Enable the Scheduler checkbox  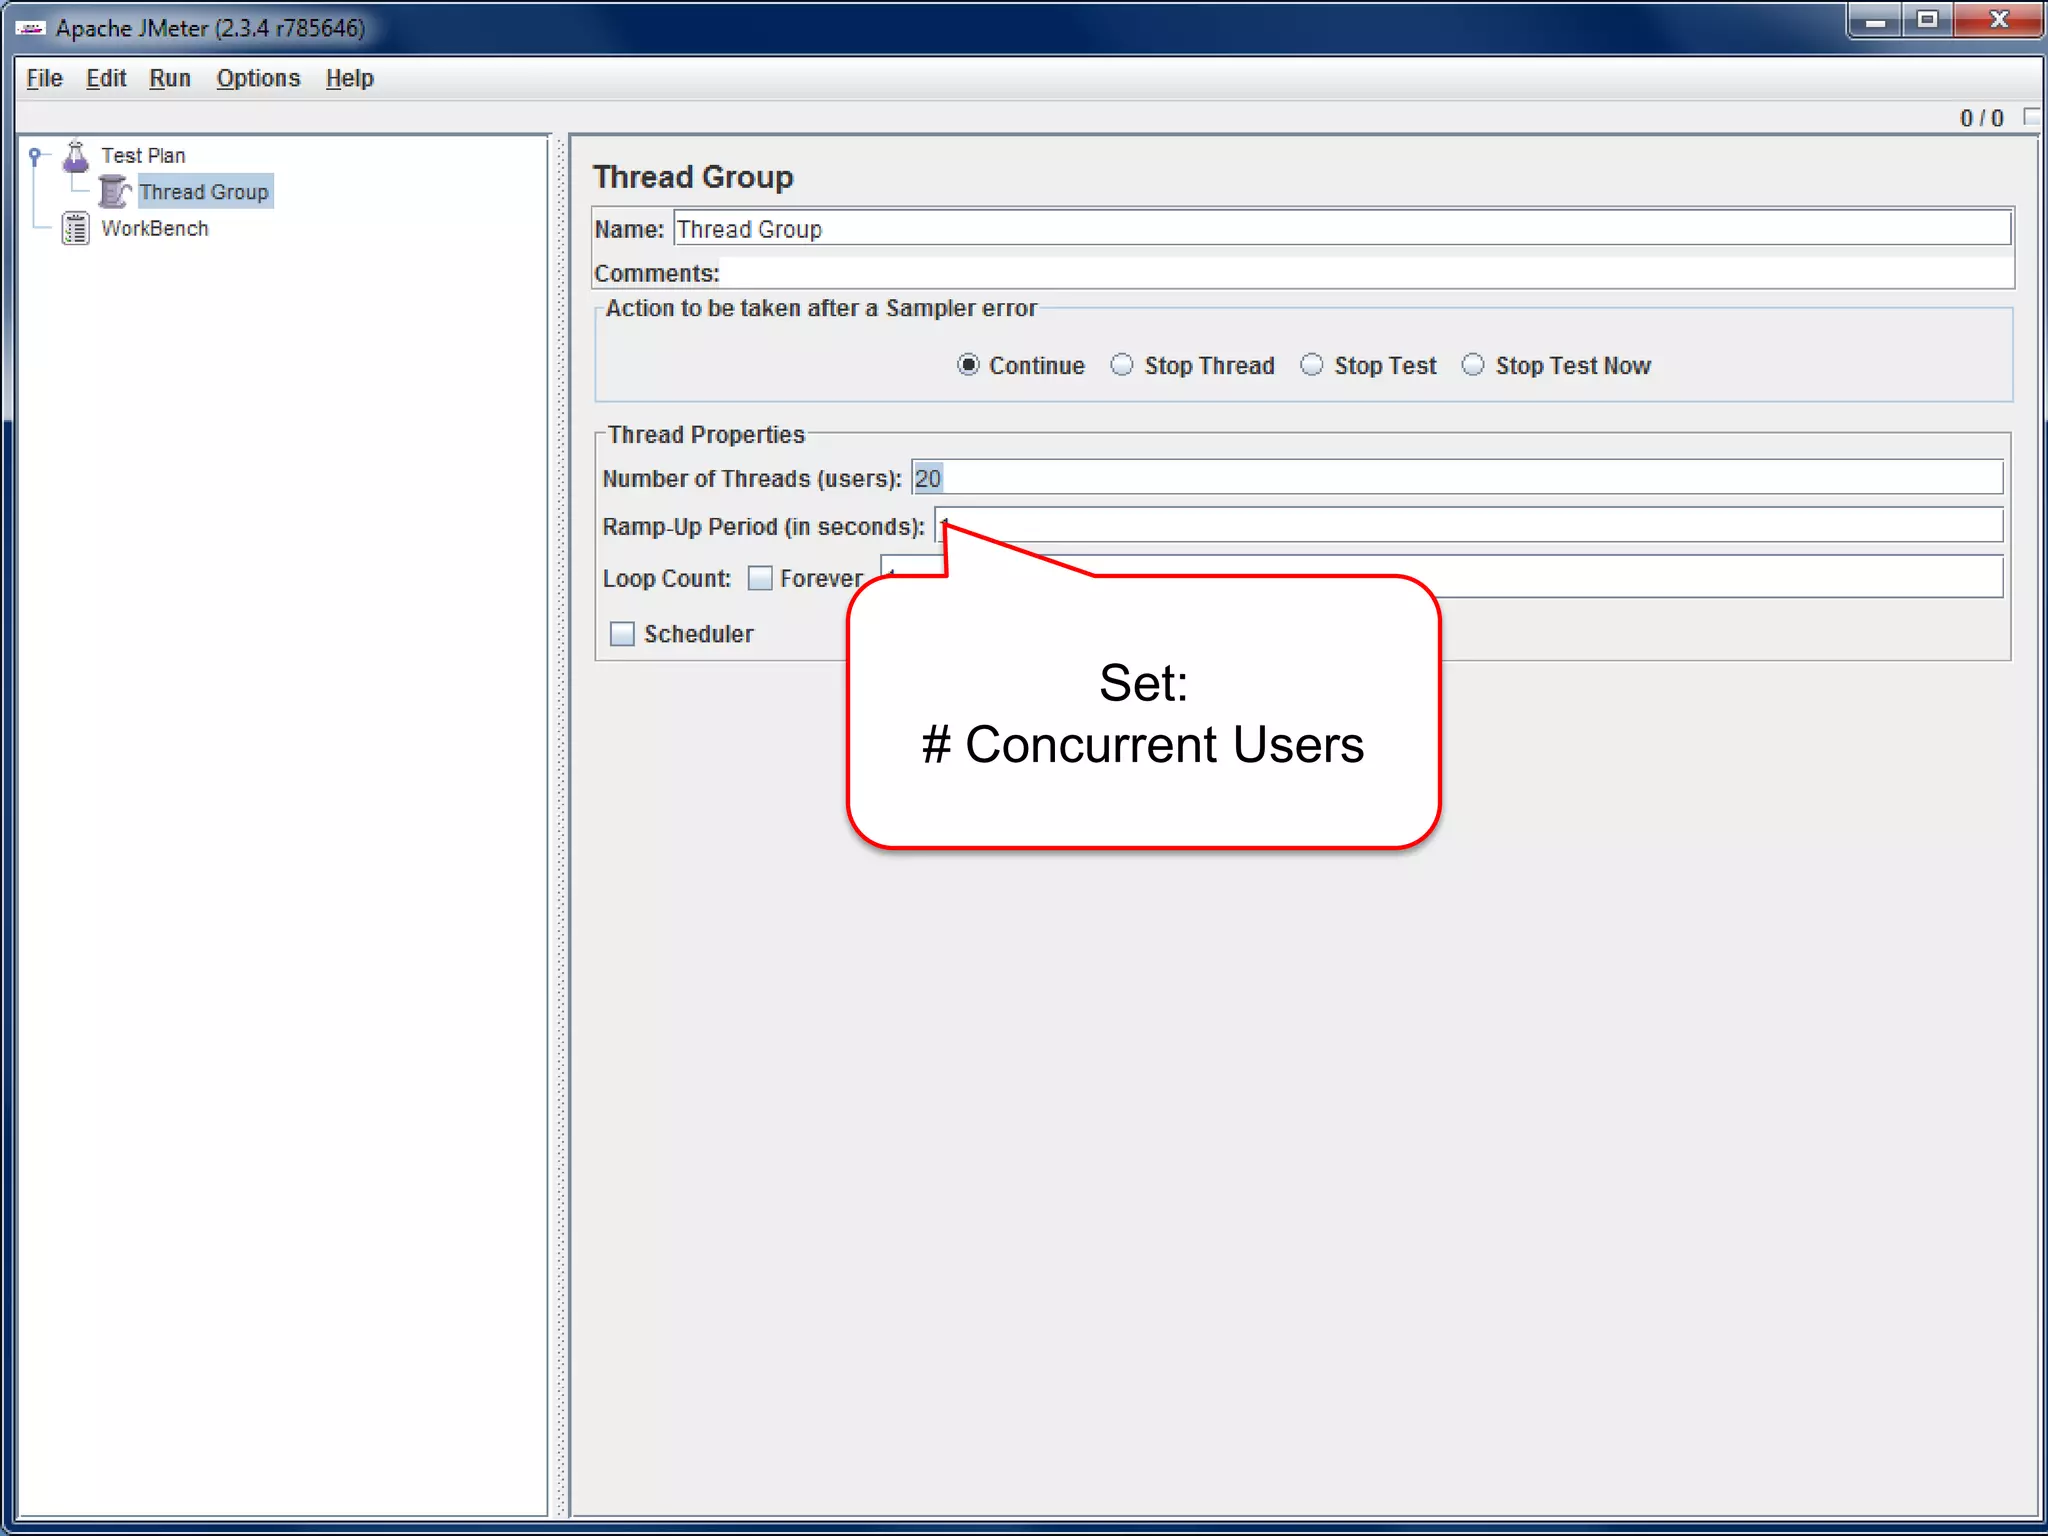622,634
